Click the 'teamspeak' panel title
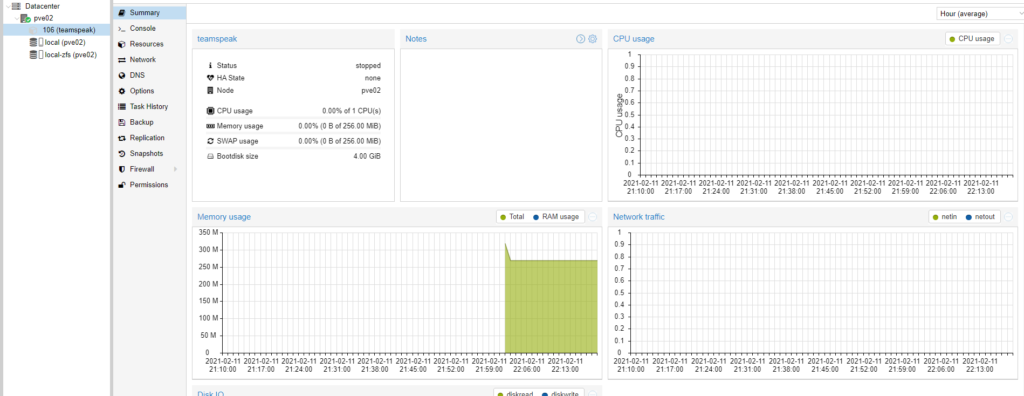The height and width of the screenshot is (396, 1024). point(217,39)
